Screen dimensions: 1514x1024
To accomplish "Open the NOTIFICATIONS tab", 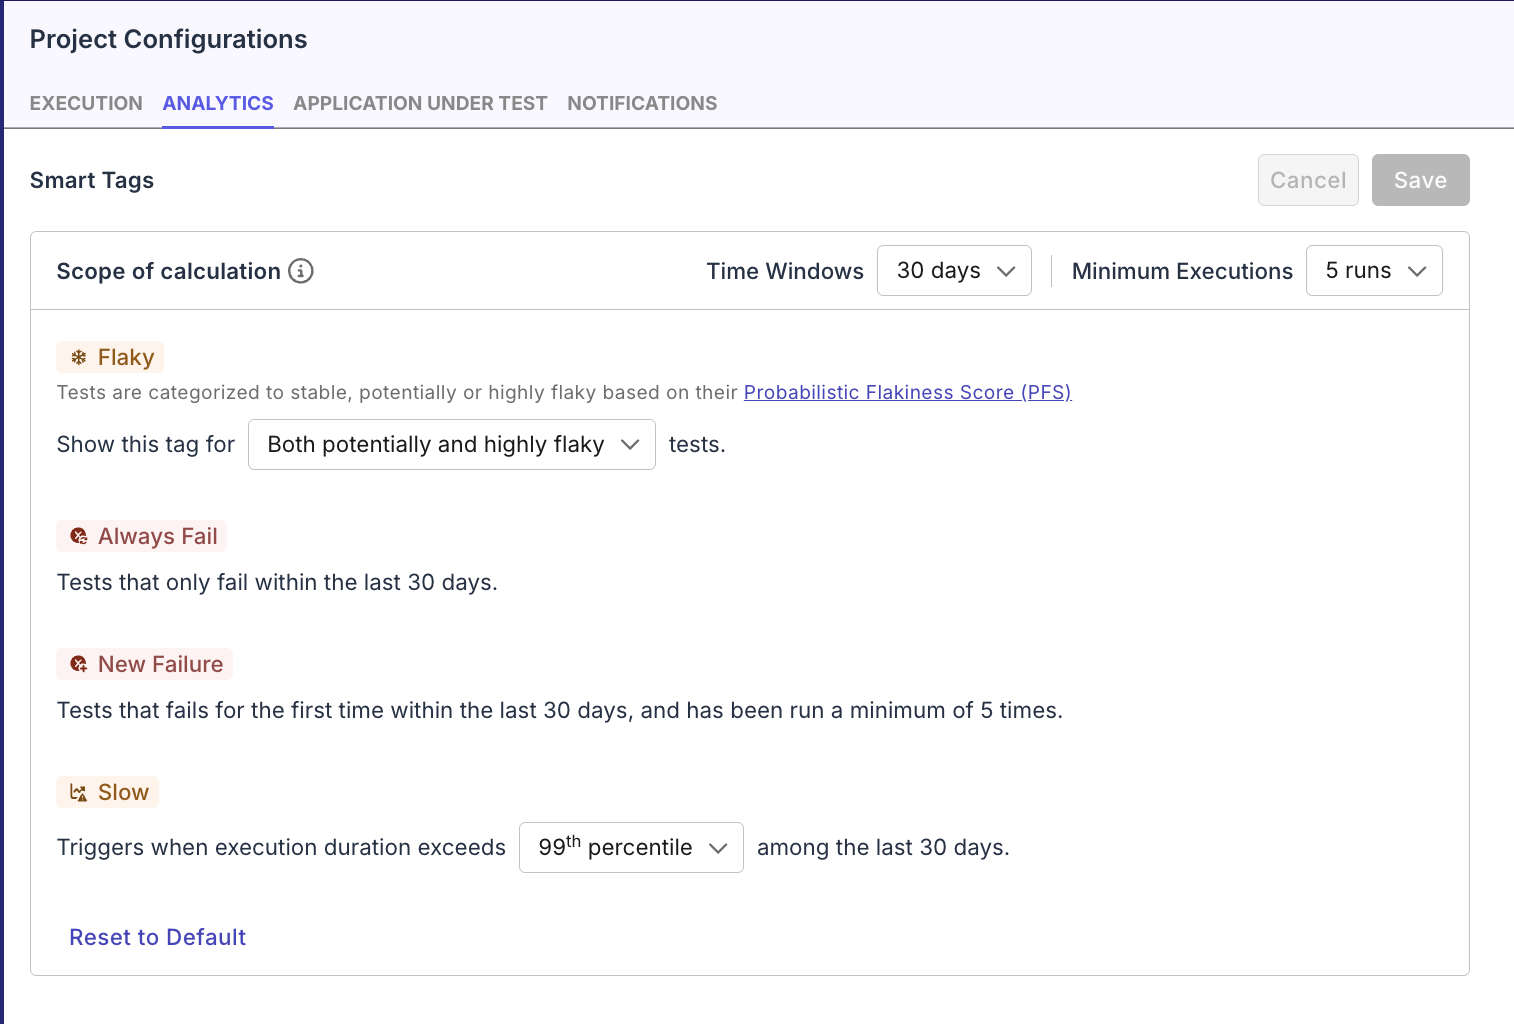I will pyautogui.click(x=641, y=103).
